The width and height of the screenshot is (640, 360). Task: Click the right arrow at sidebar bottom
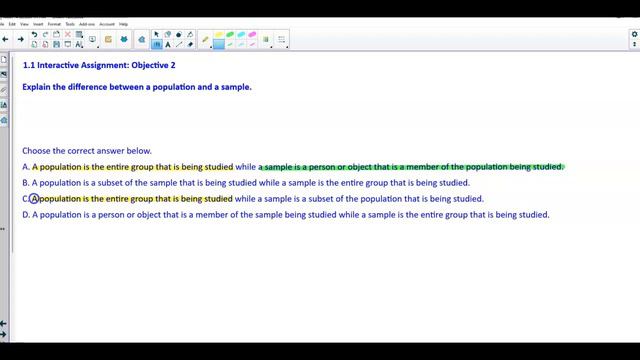(x=3, y=335)
